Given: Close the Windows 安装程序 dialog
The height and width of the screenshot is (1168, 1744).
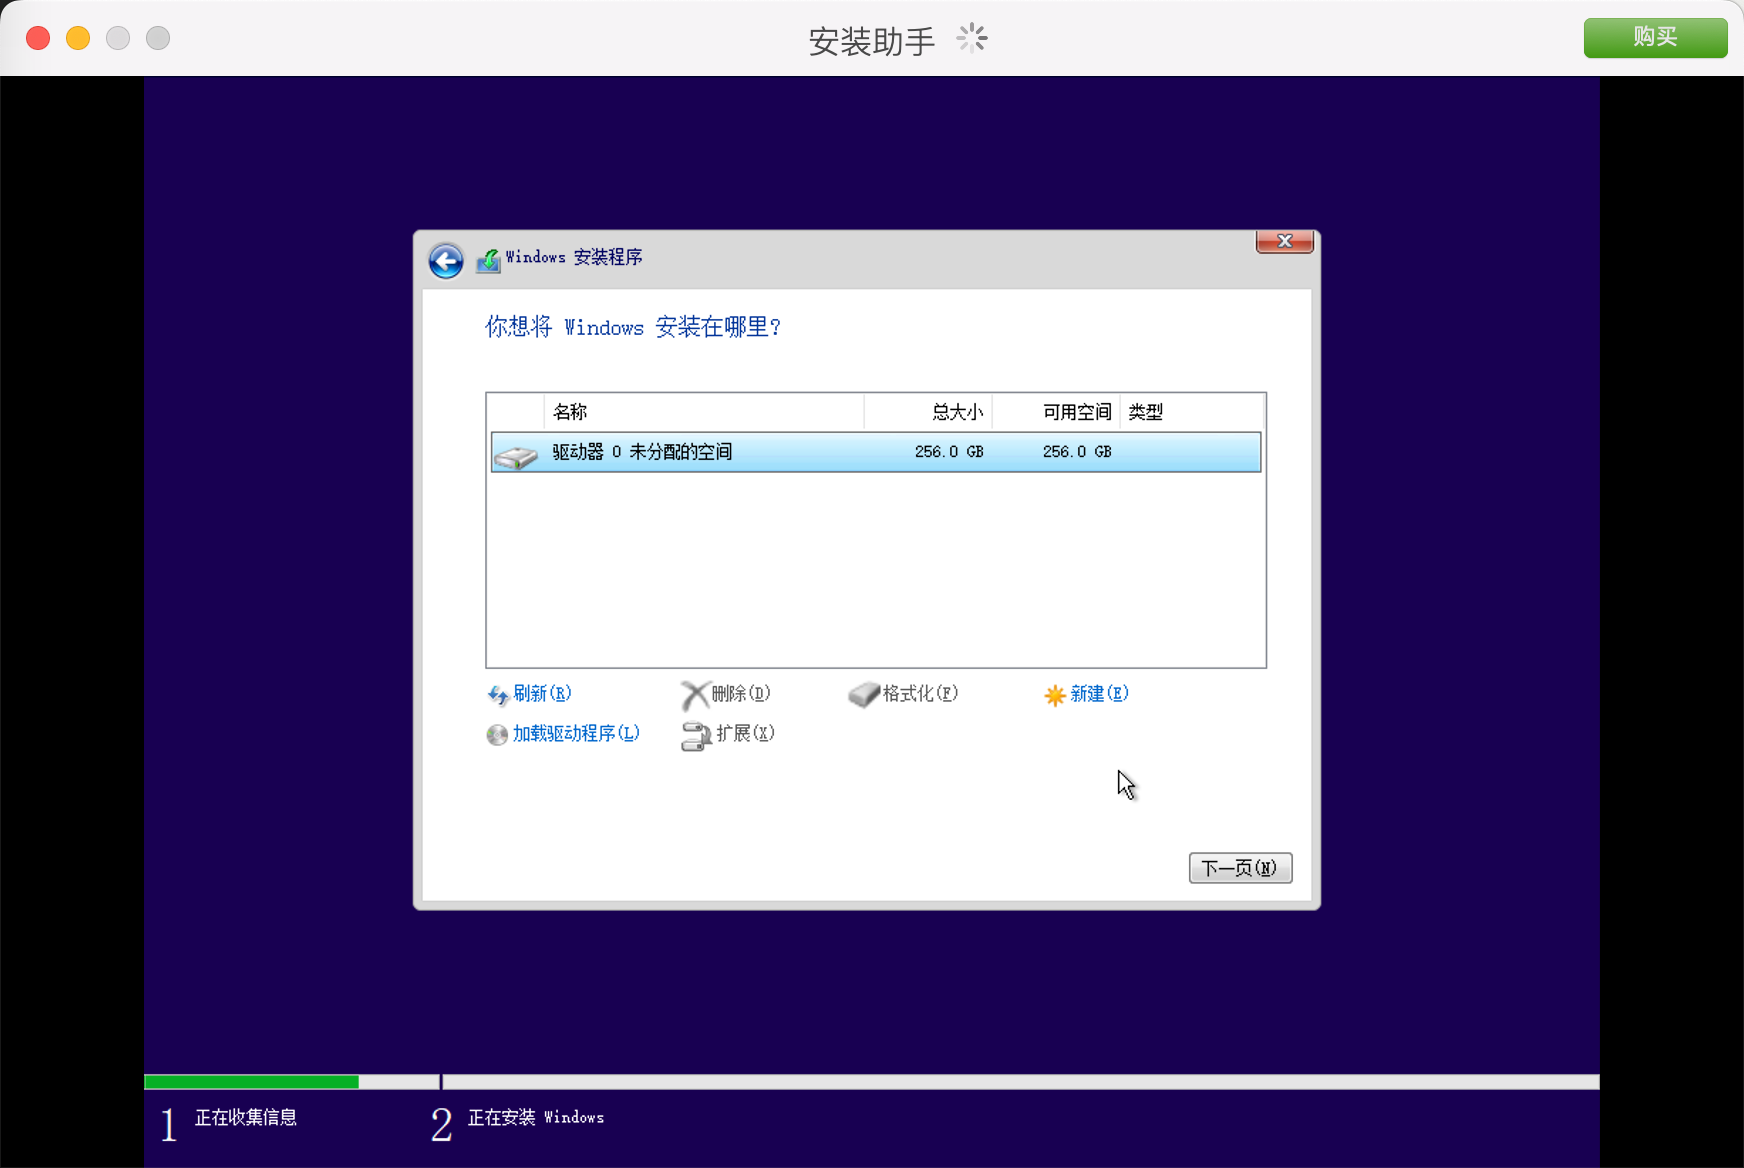Looking at the screenshot, I should click(1284, 242).
